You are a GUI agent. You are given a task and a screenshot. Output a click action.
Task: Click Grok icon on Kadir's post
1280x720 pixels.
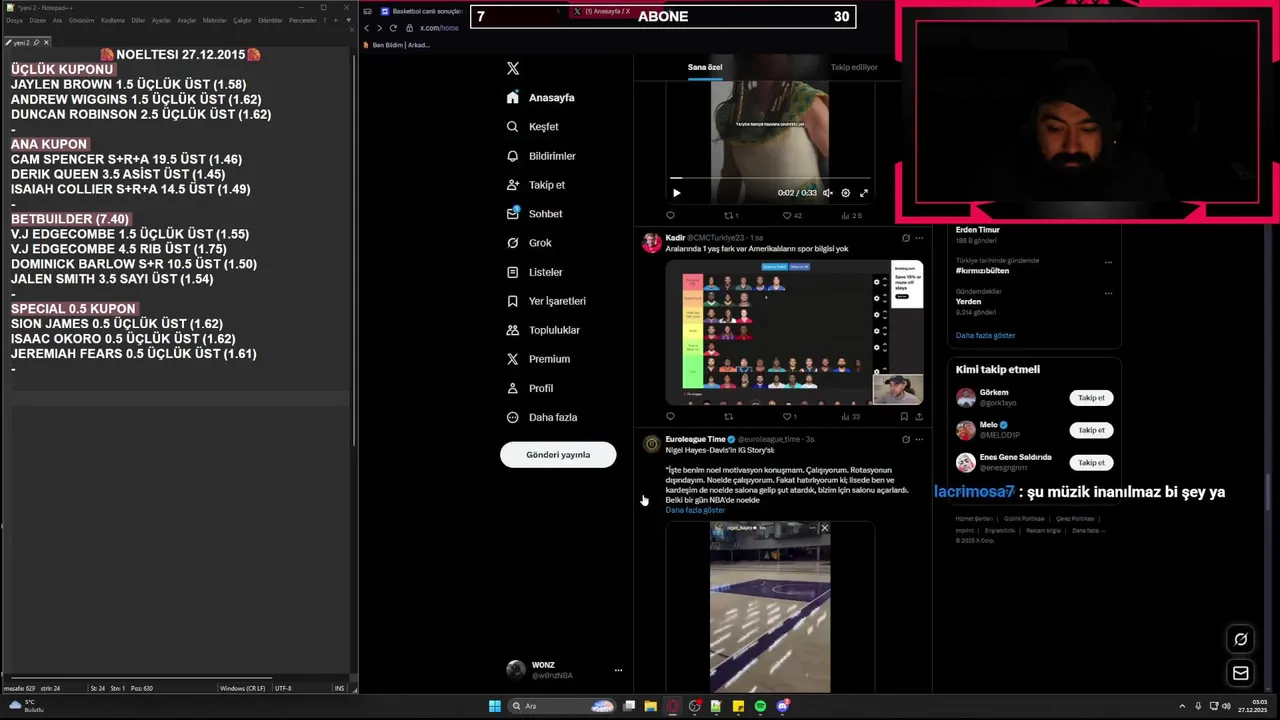pyautogui.click(x=906, y=238)
